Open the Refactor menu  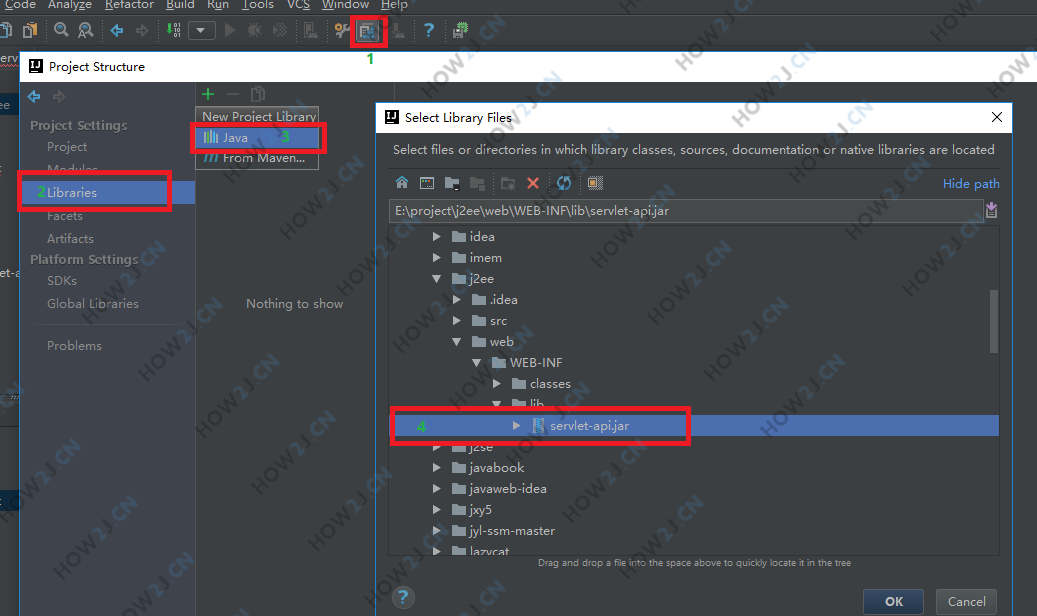(129, 5)
